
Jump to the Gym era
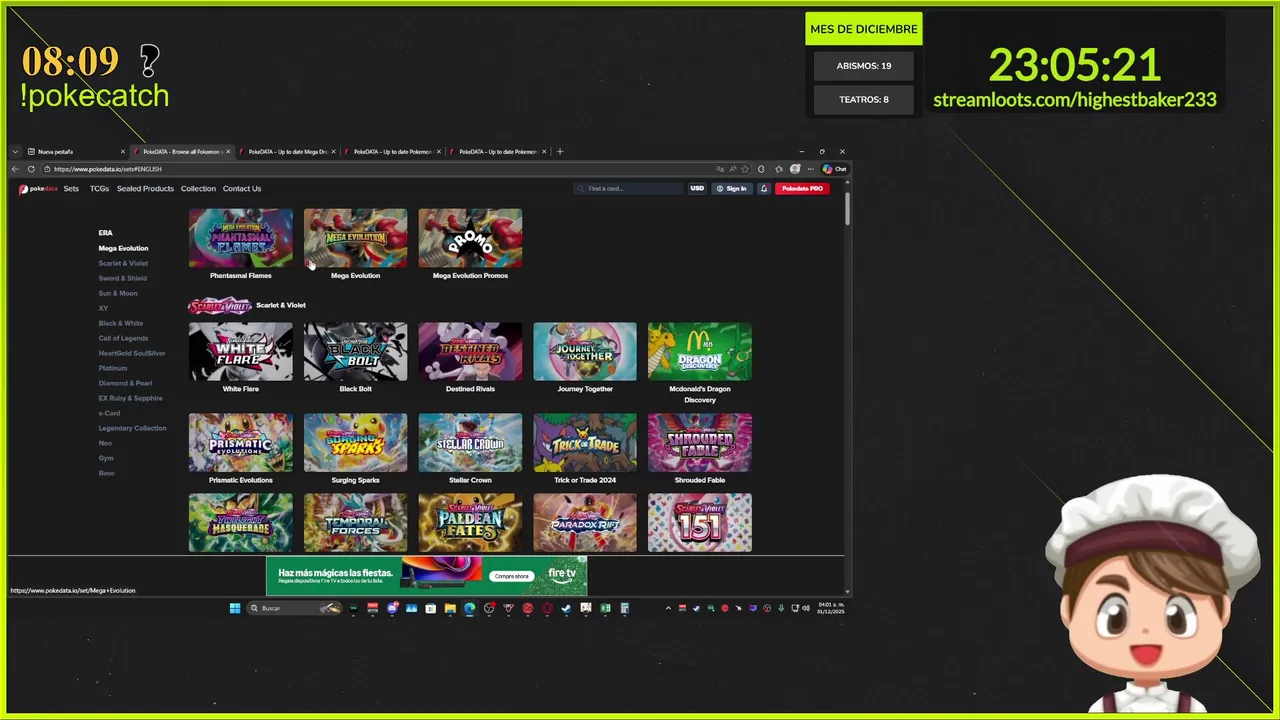[106, 458]
